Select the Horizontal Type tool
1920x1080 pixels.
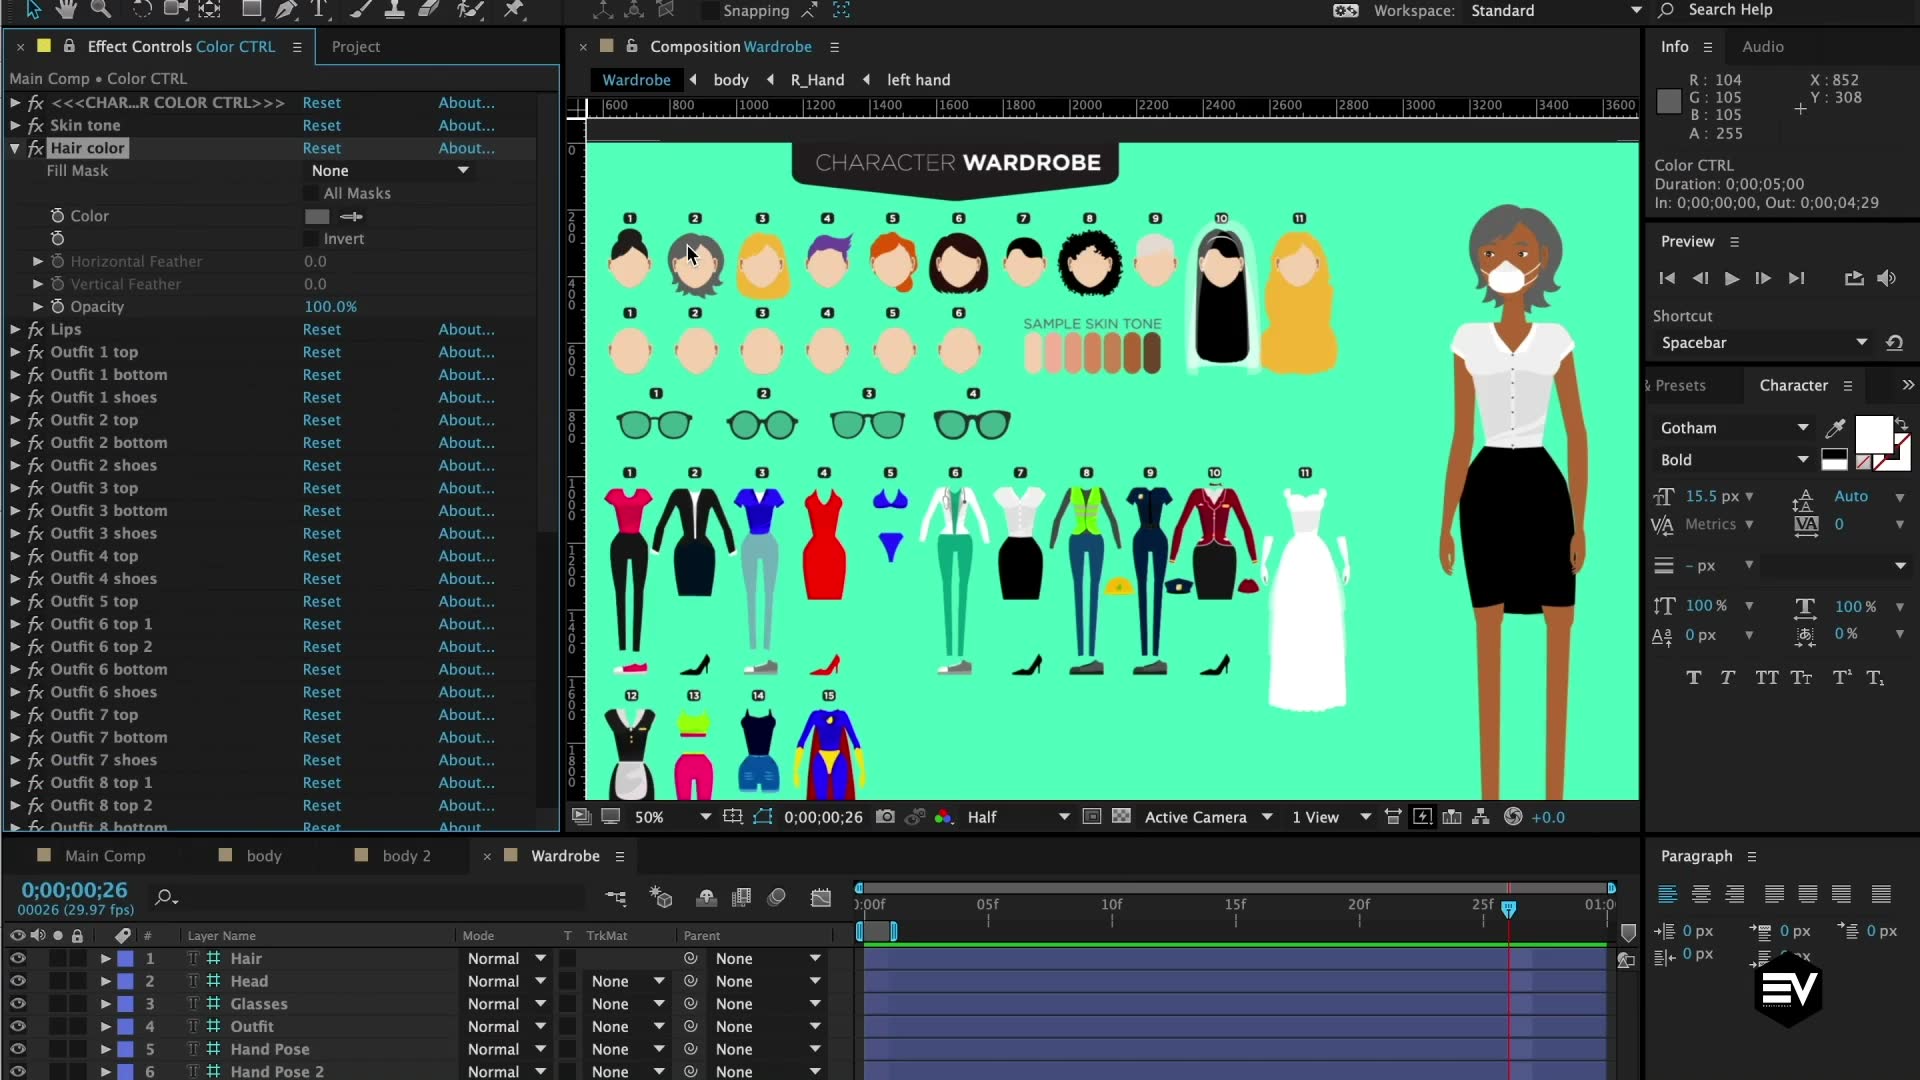click(x=320, y=9)
